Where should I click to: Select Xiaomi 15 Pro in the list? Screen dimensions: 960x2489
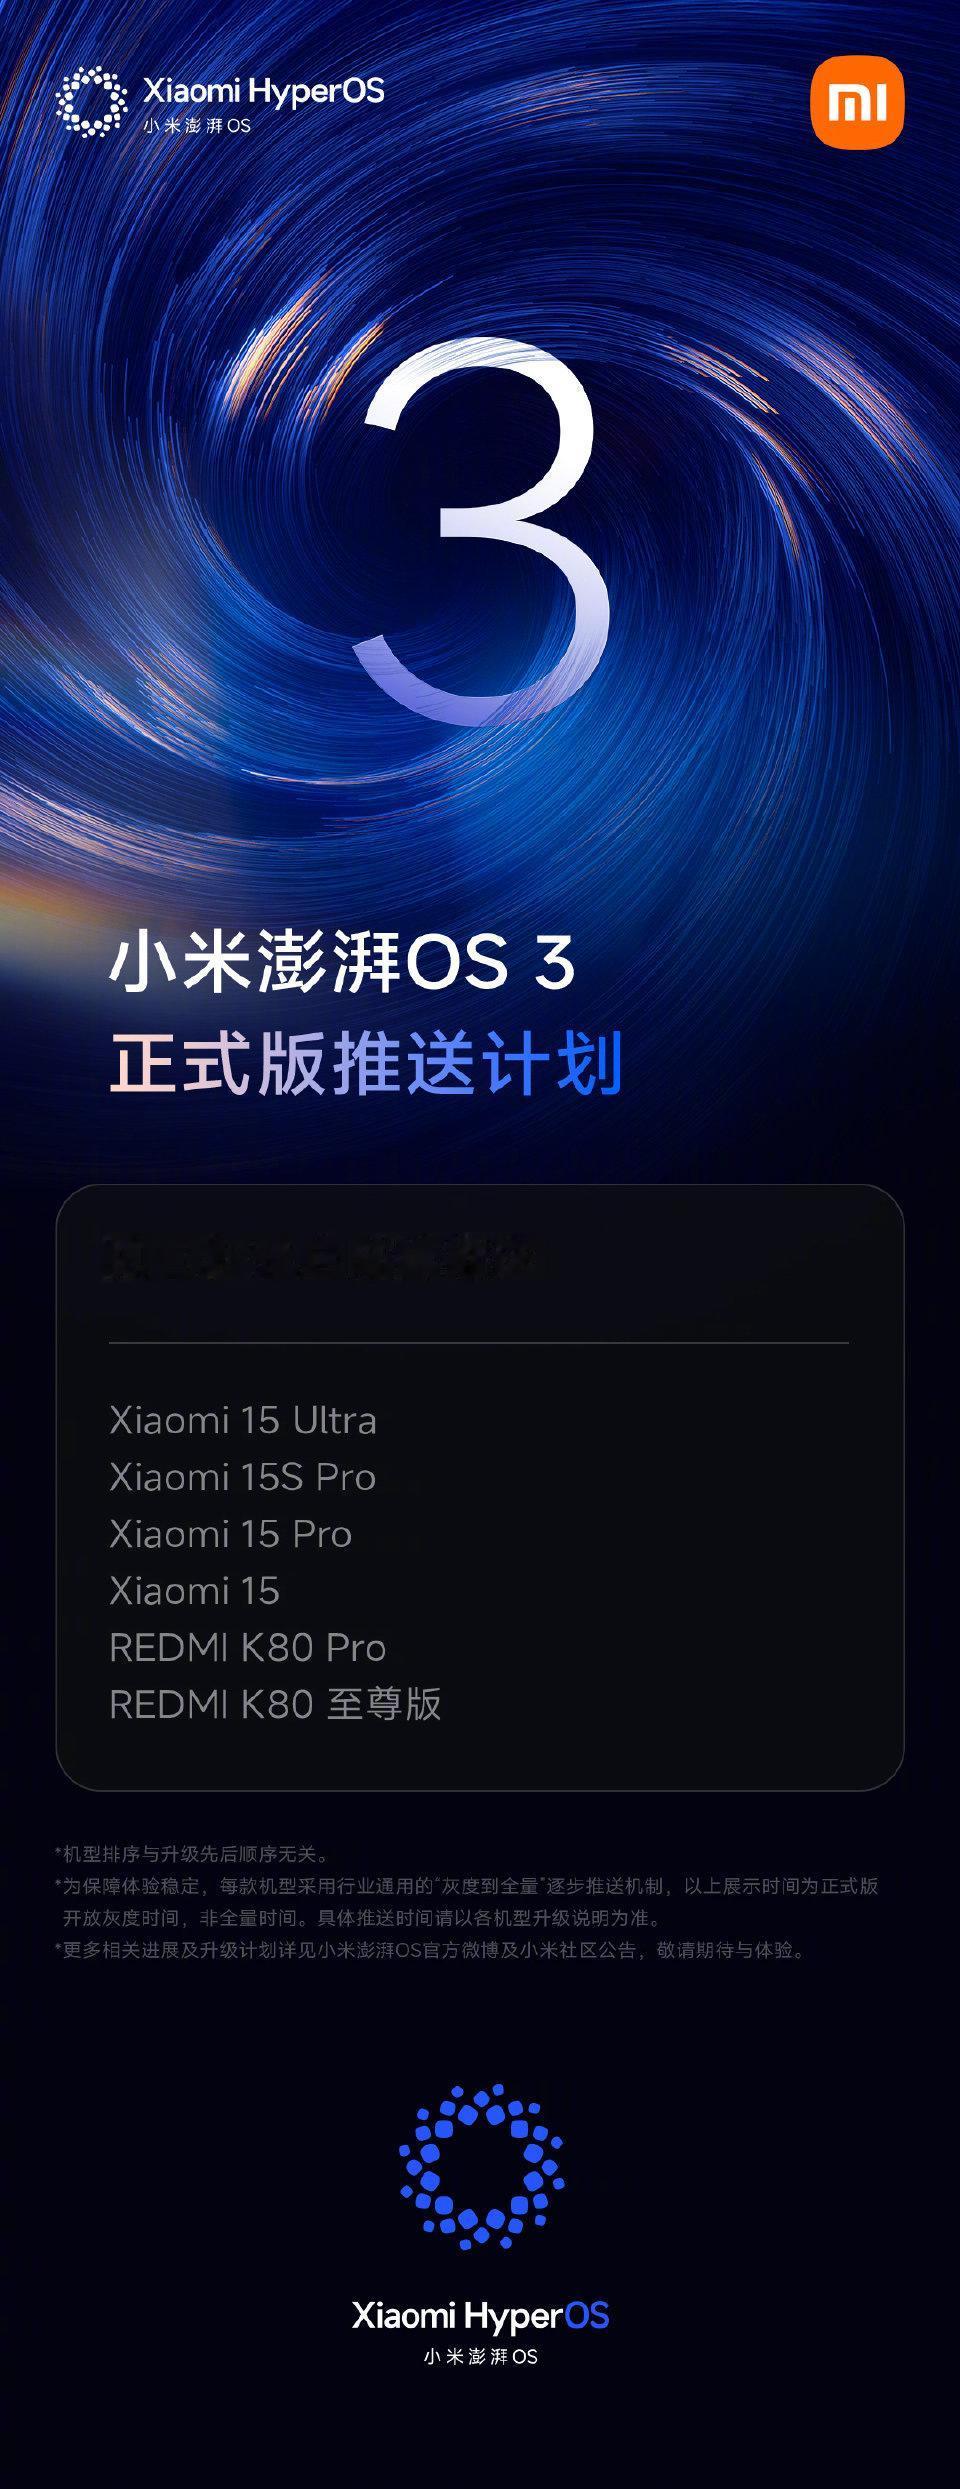[x=231, y=1534]
